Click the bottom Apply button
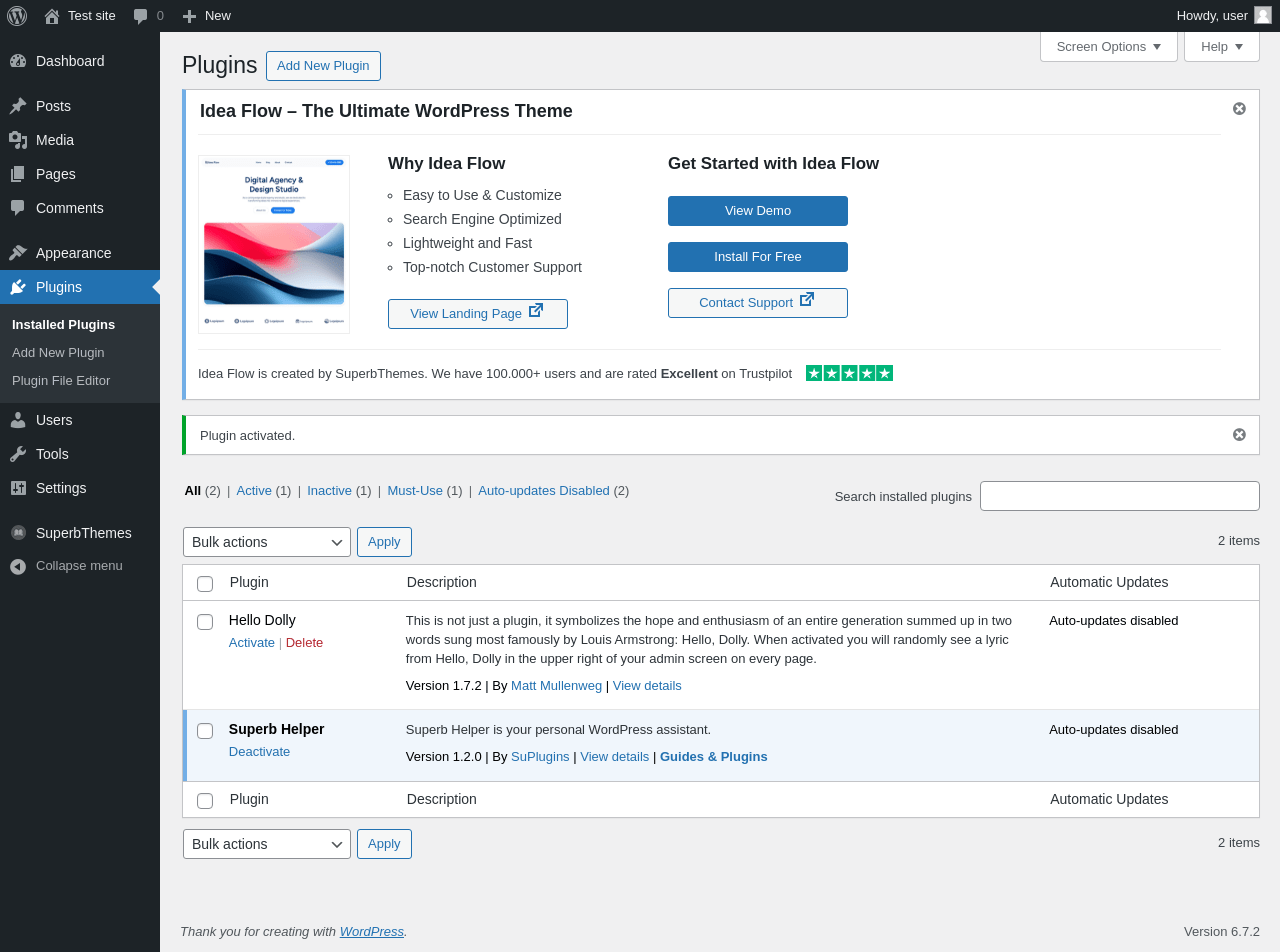 click(384, 844)
